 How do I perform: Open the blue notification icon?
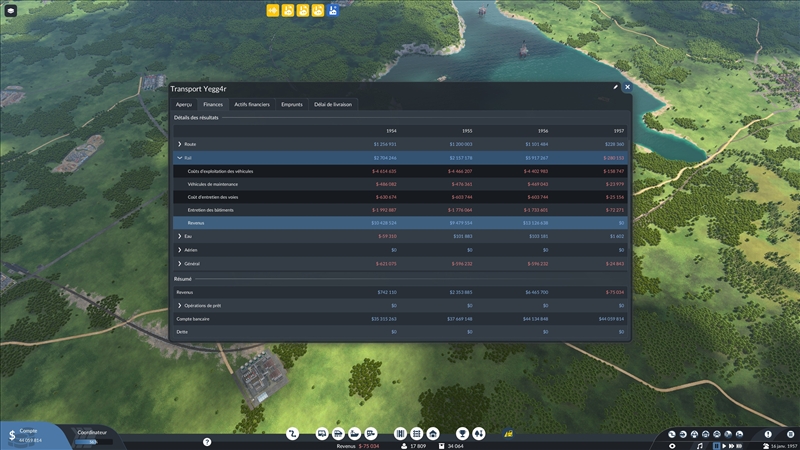(x=333, y=10)
